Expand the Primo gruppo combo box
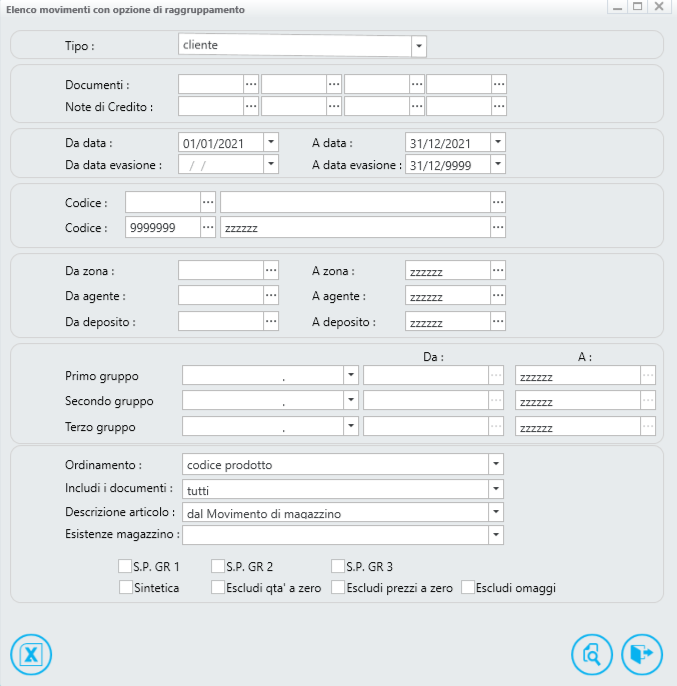The width and height of the screenshot is (677, 686). tap(350, 376)
